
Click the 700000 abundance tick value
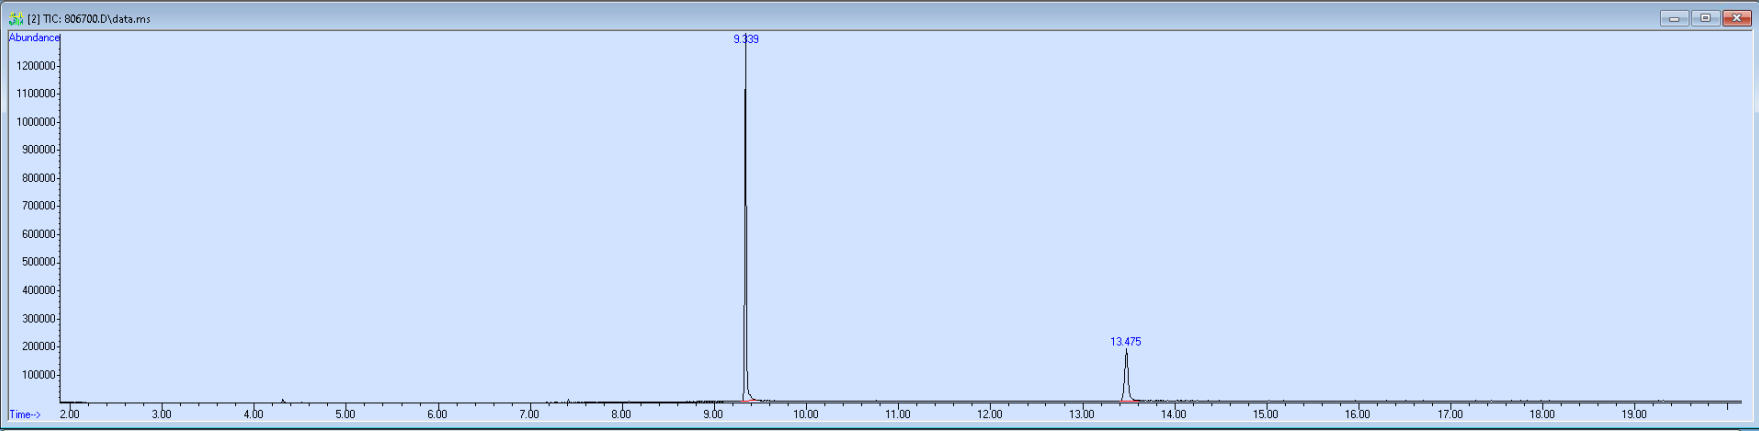39,206
